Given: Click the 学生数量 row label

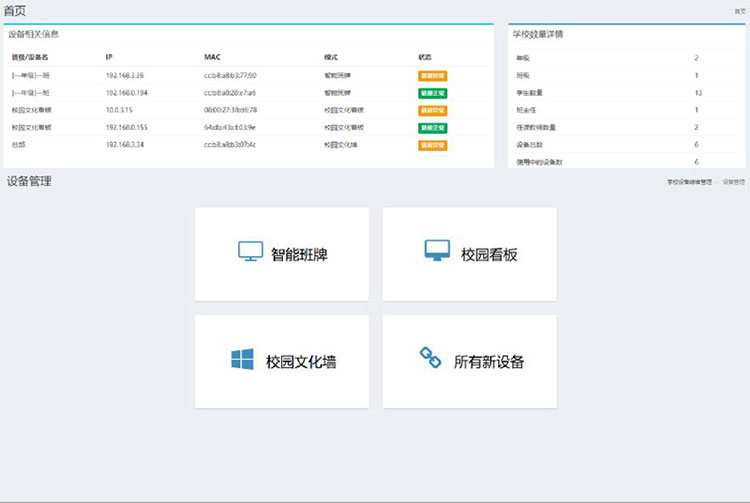Looking at the screenshot, I should click(x=529, y=93).
